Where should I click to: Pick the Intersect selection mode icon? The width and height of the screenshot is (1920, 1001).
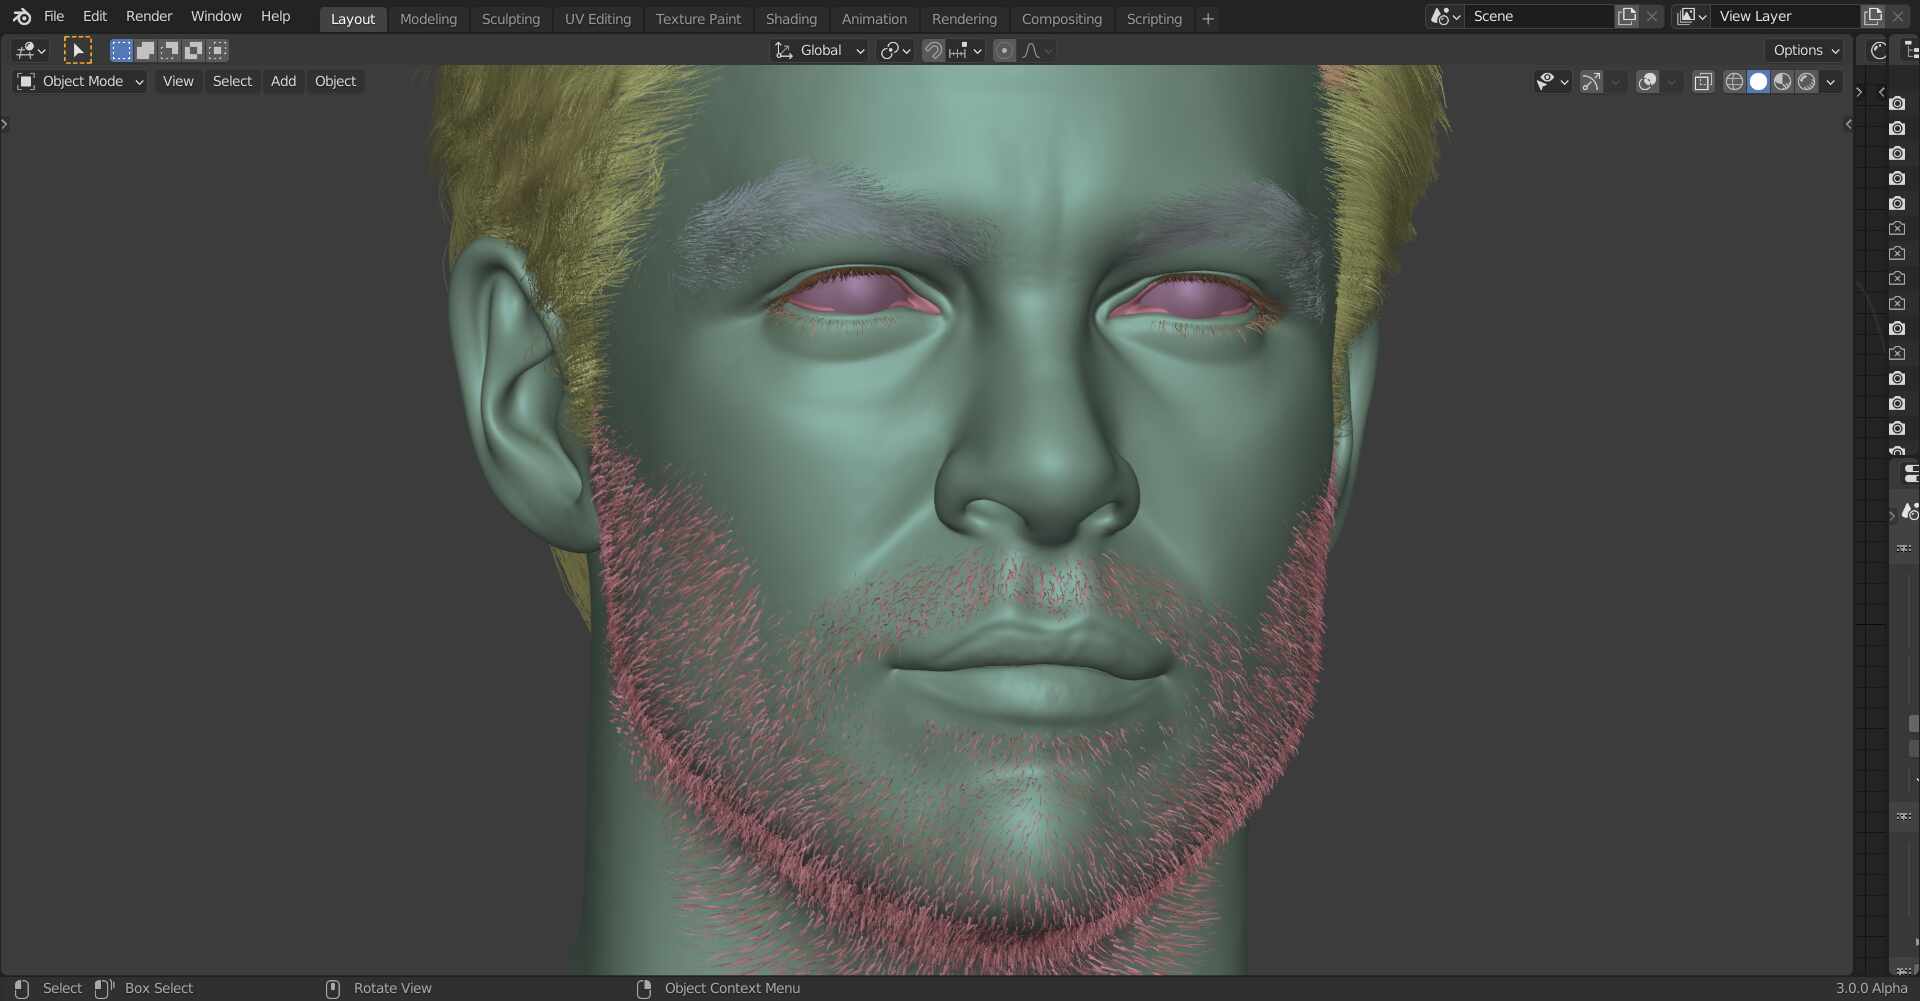coord(217,50)
